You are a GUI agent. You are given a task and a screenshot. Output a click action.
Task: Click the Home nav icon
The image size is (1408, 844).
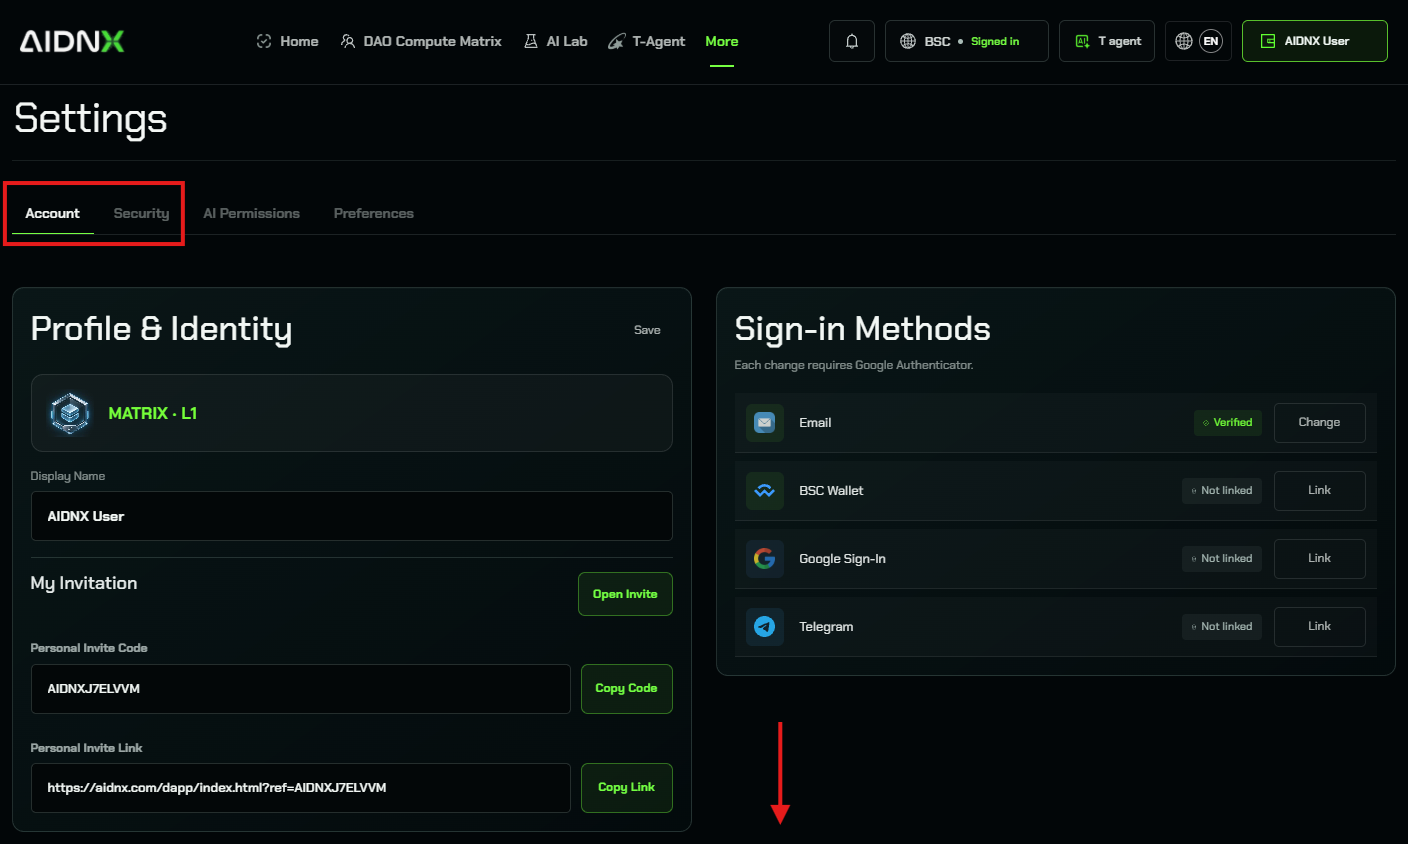(x=264, y=41)
